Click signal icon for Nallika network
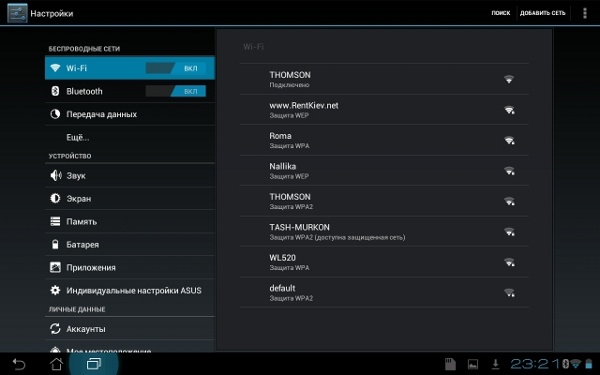The image size is (600, 375). point(509,171)
